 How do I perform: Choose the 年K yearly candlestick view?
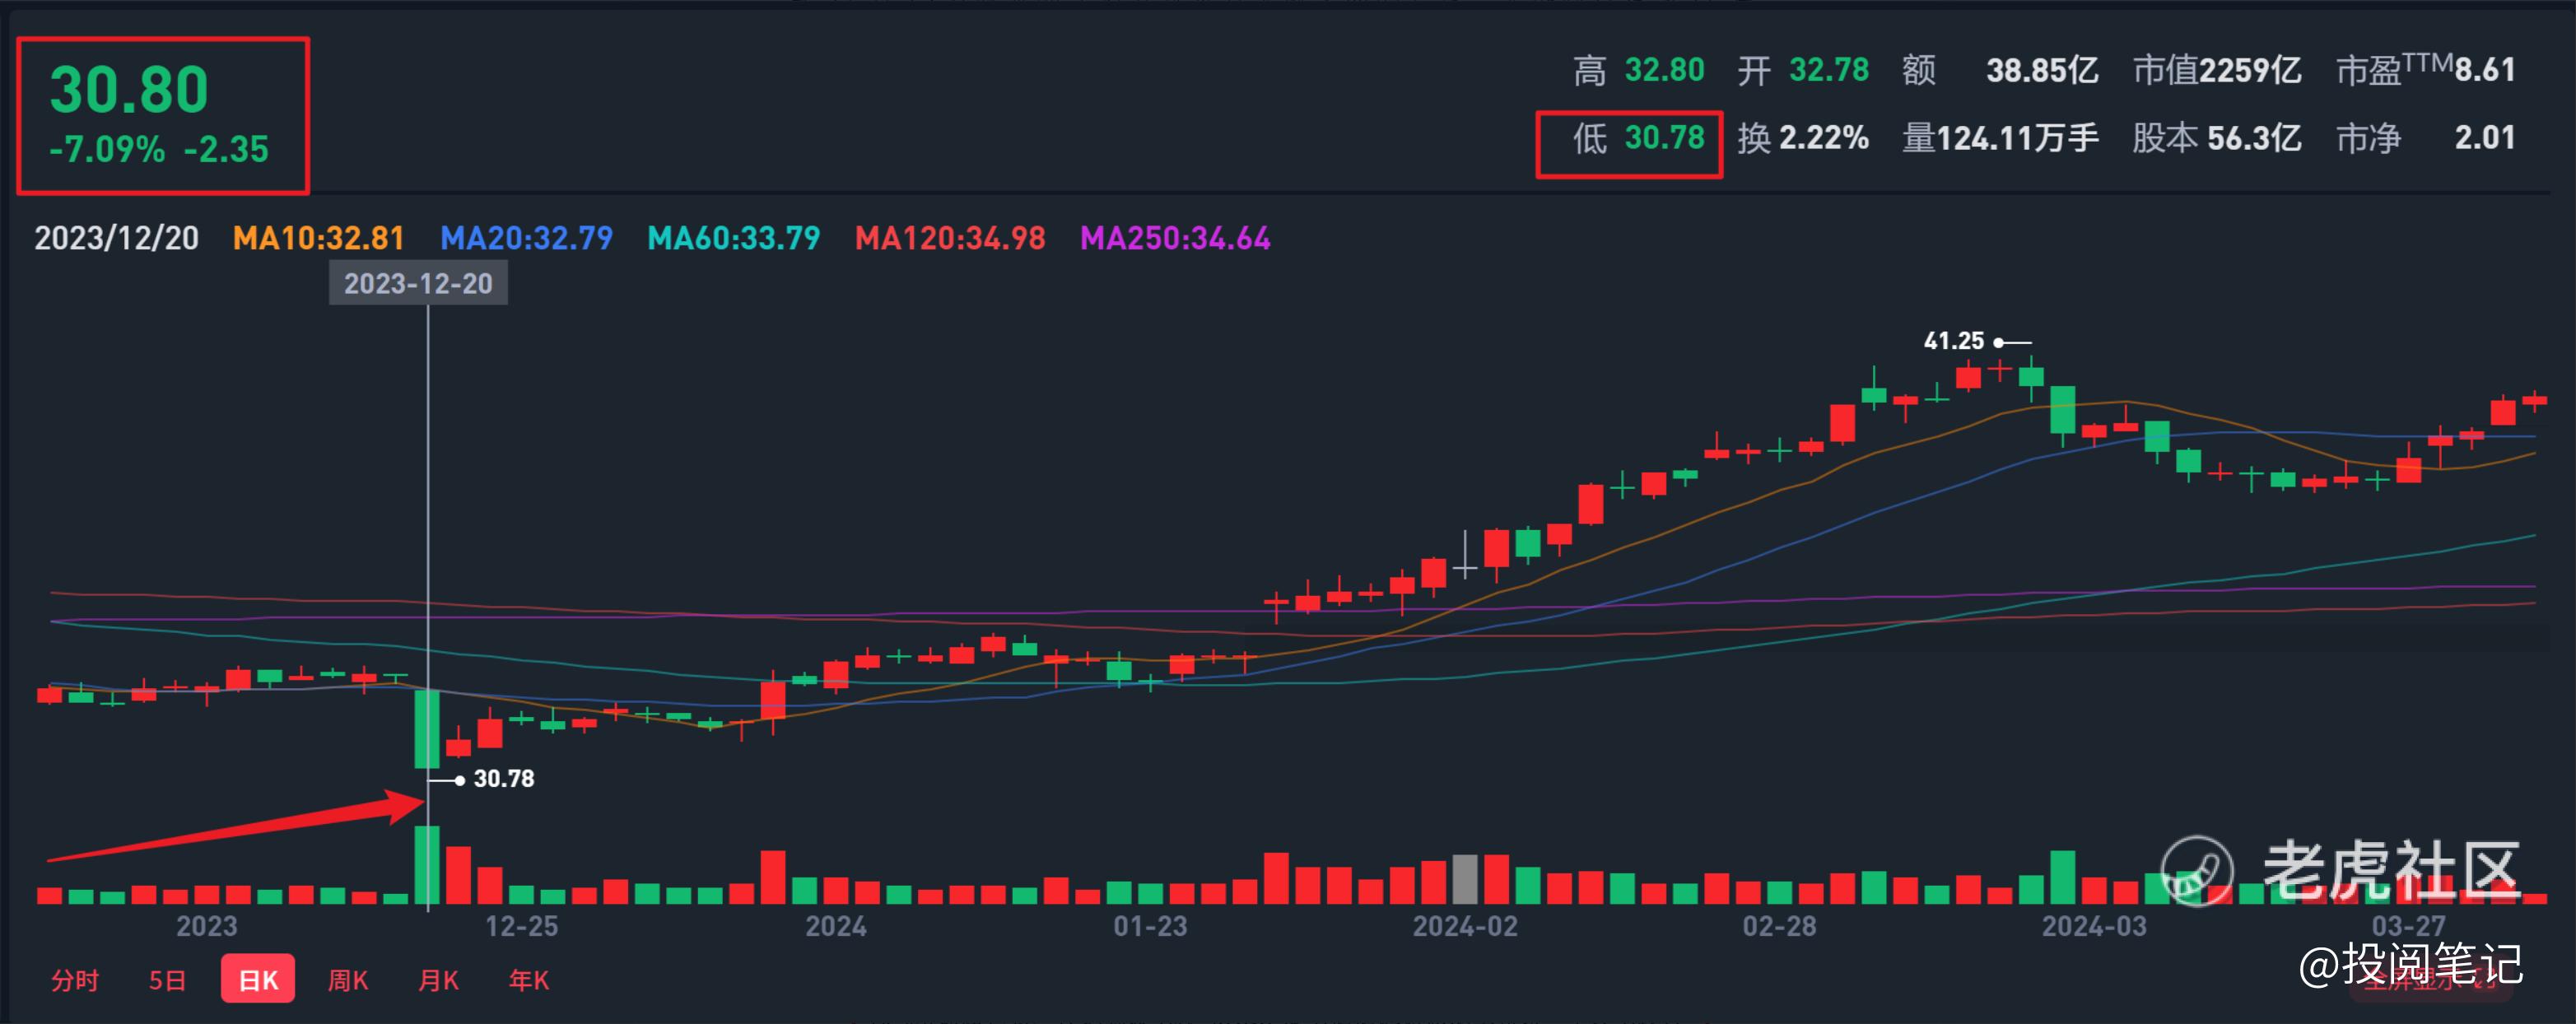coord(529,980)
